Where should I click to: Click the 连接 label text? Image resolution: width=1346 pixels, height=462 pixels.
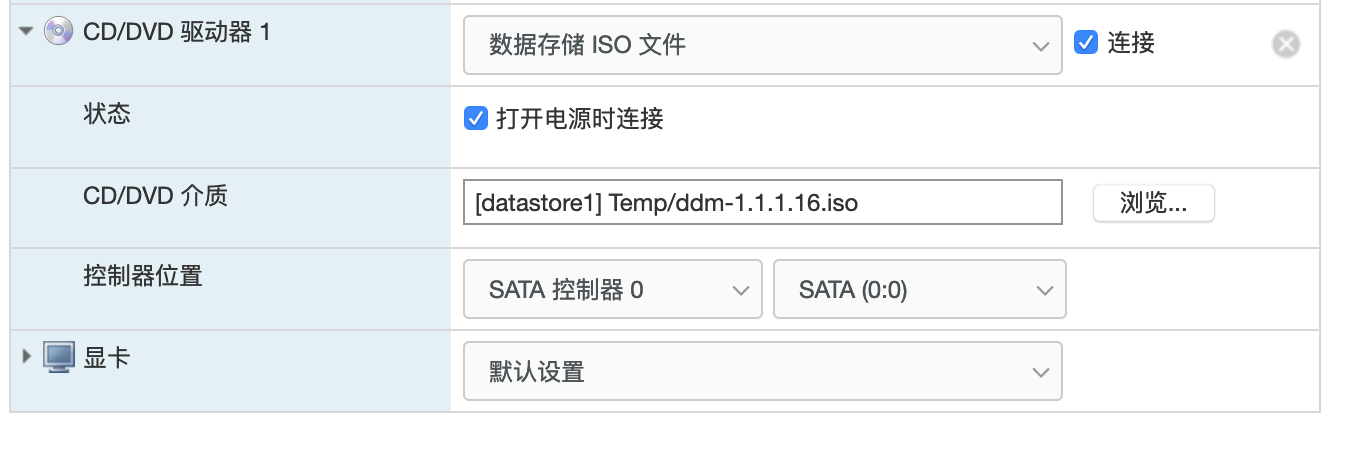(x=1131, y=43)
